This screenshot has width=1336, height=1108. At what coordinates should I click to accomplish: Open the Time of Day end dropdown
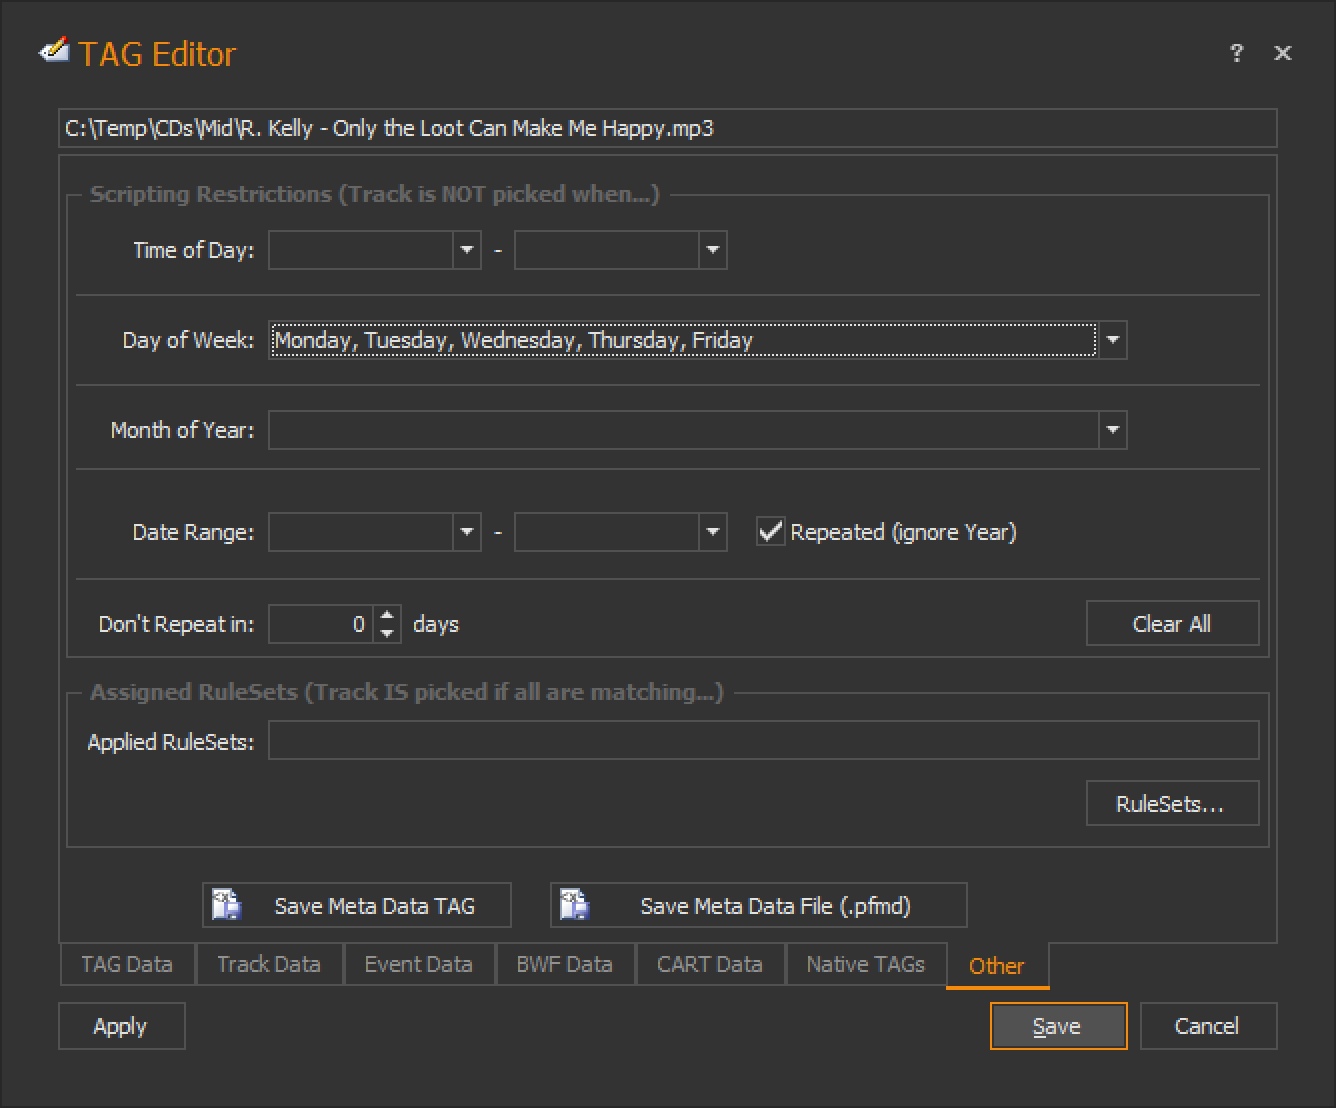(713, 250)
